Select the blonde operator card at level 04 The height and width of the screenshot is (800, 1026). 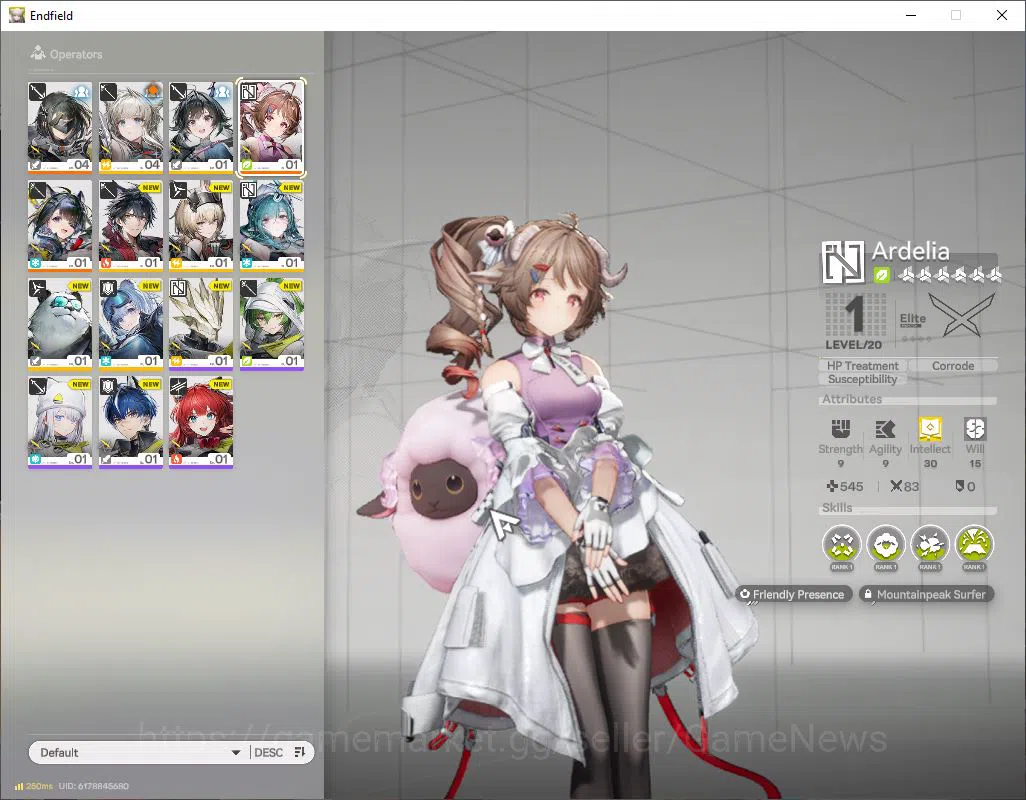point(130,127)
